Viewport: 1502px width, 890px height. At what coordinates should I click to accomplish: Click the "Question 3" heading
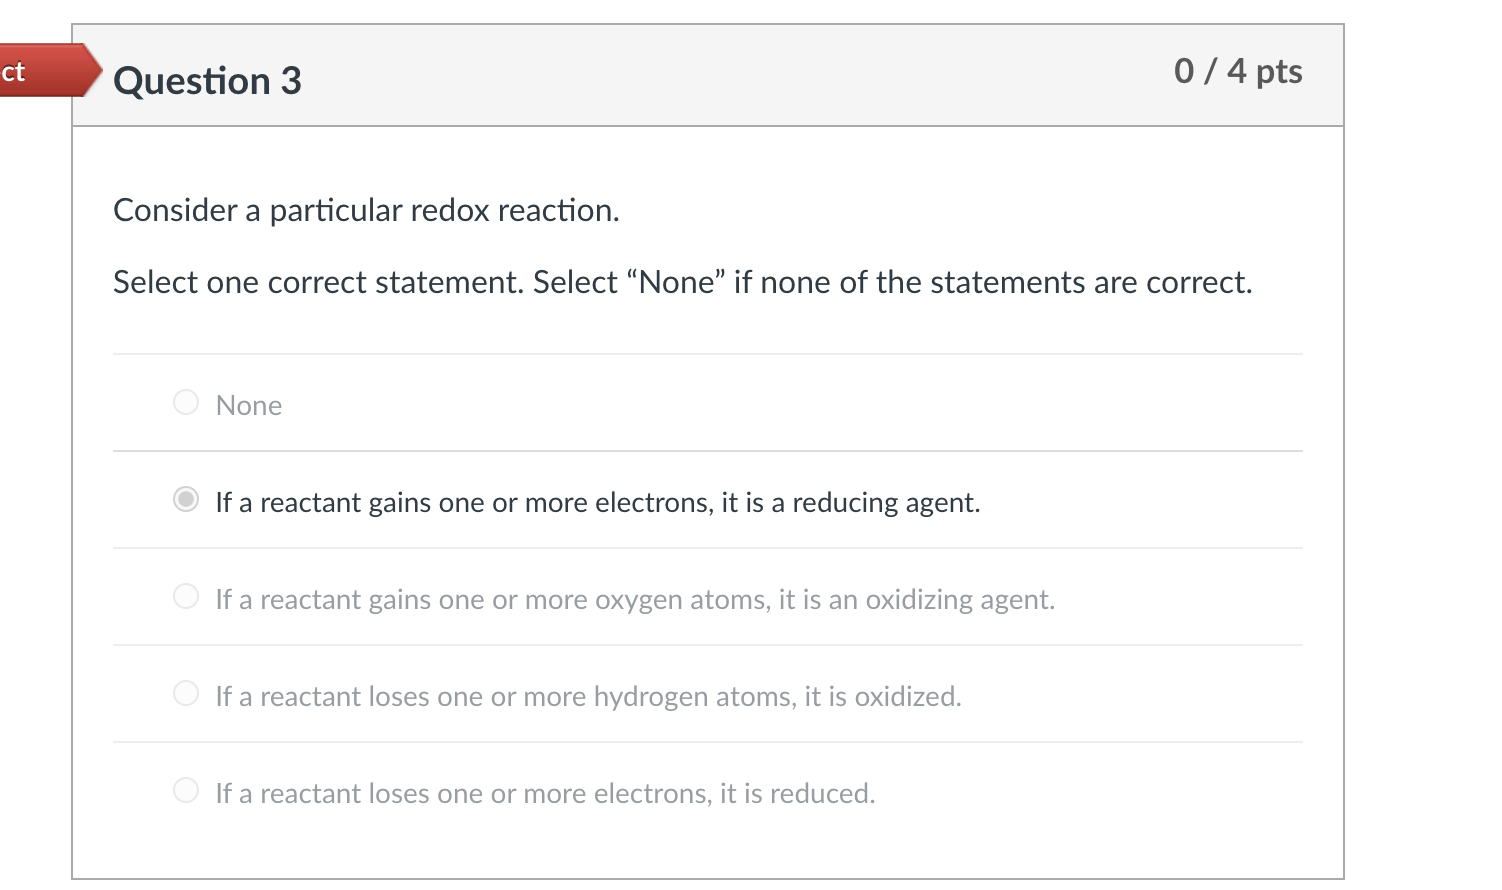207,80
